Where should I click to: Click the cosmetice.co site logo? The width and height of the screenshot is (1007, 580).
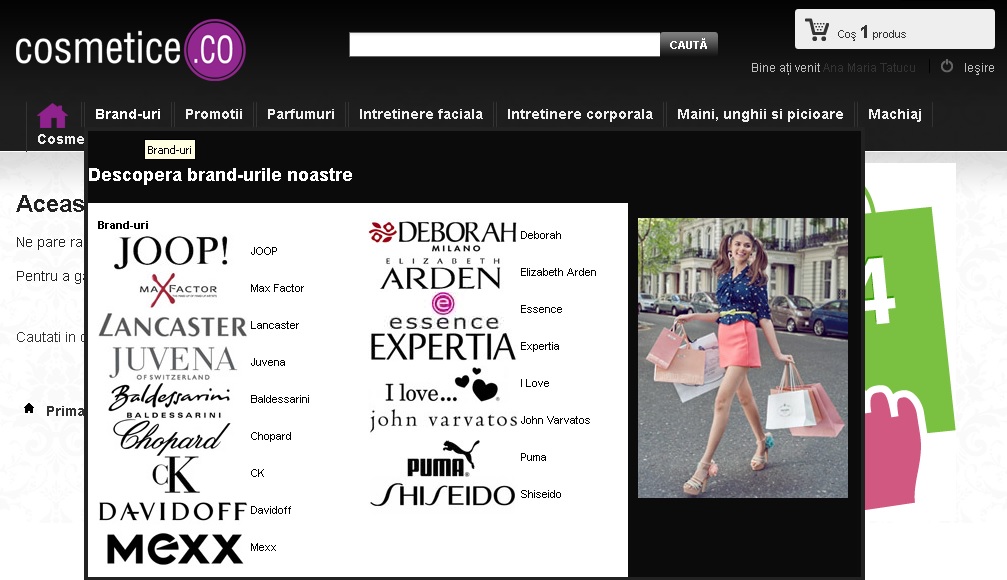coord(130,49)
